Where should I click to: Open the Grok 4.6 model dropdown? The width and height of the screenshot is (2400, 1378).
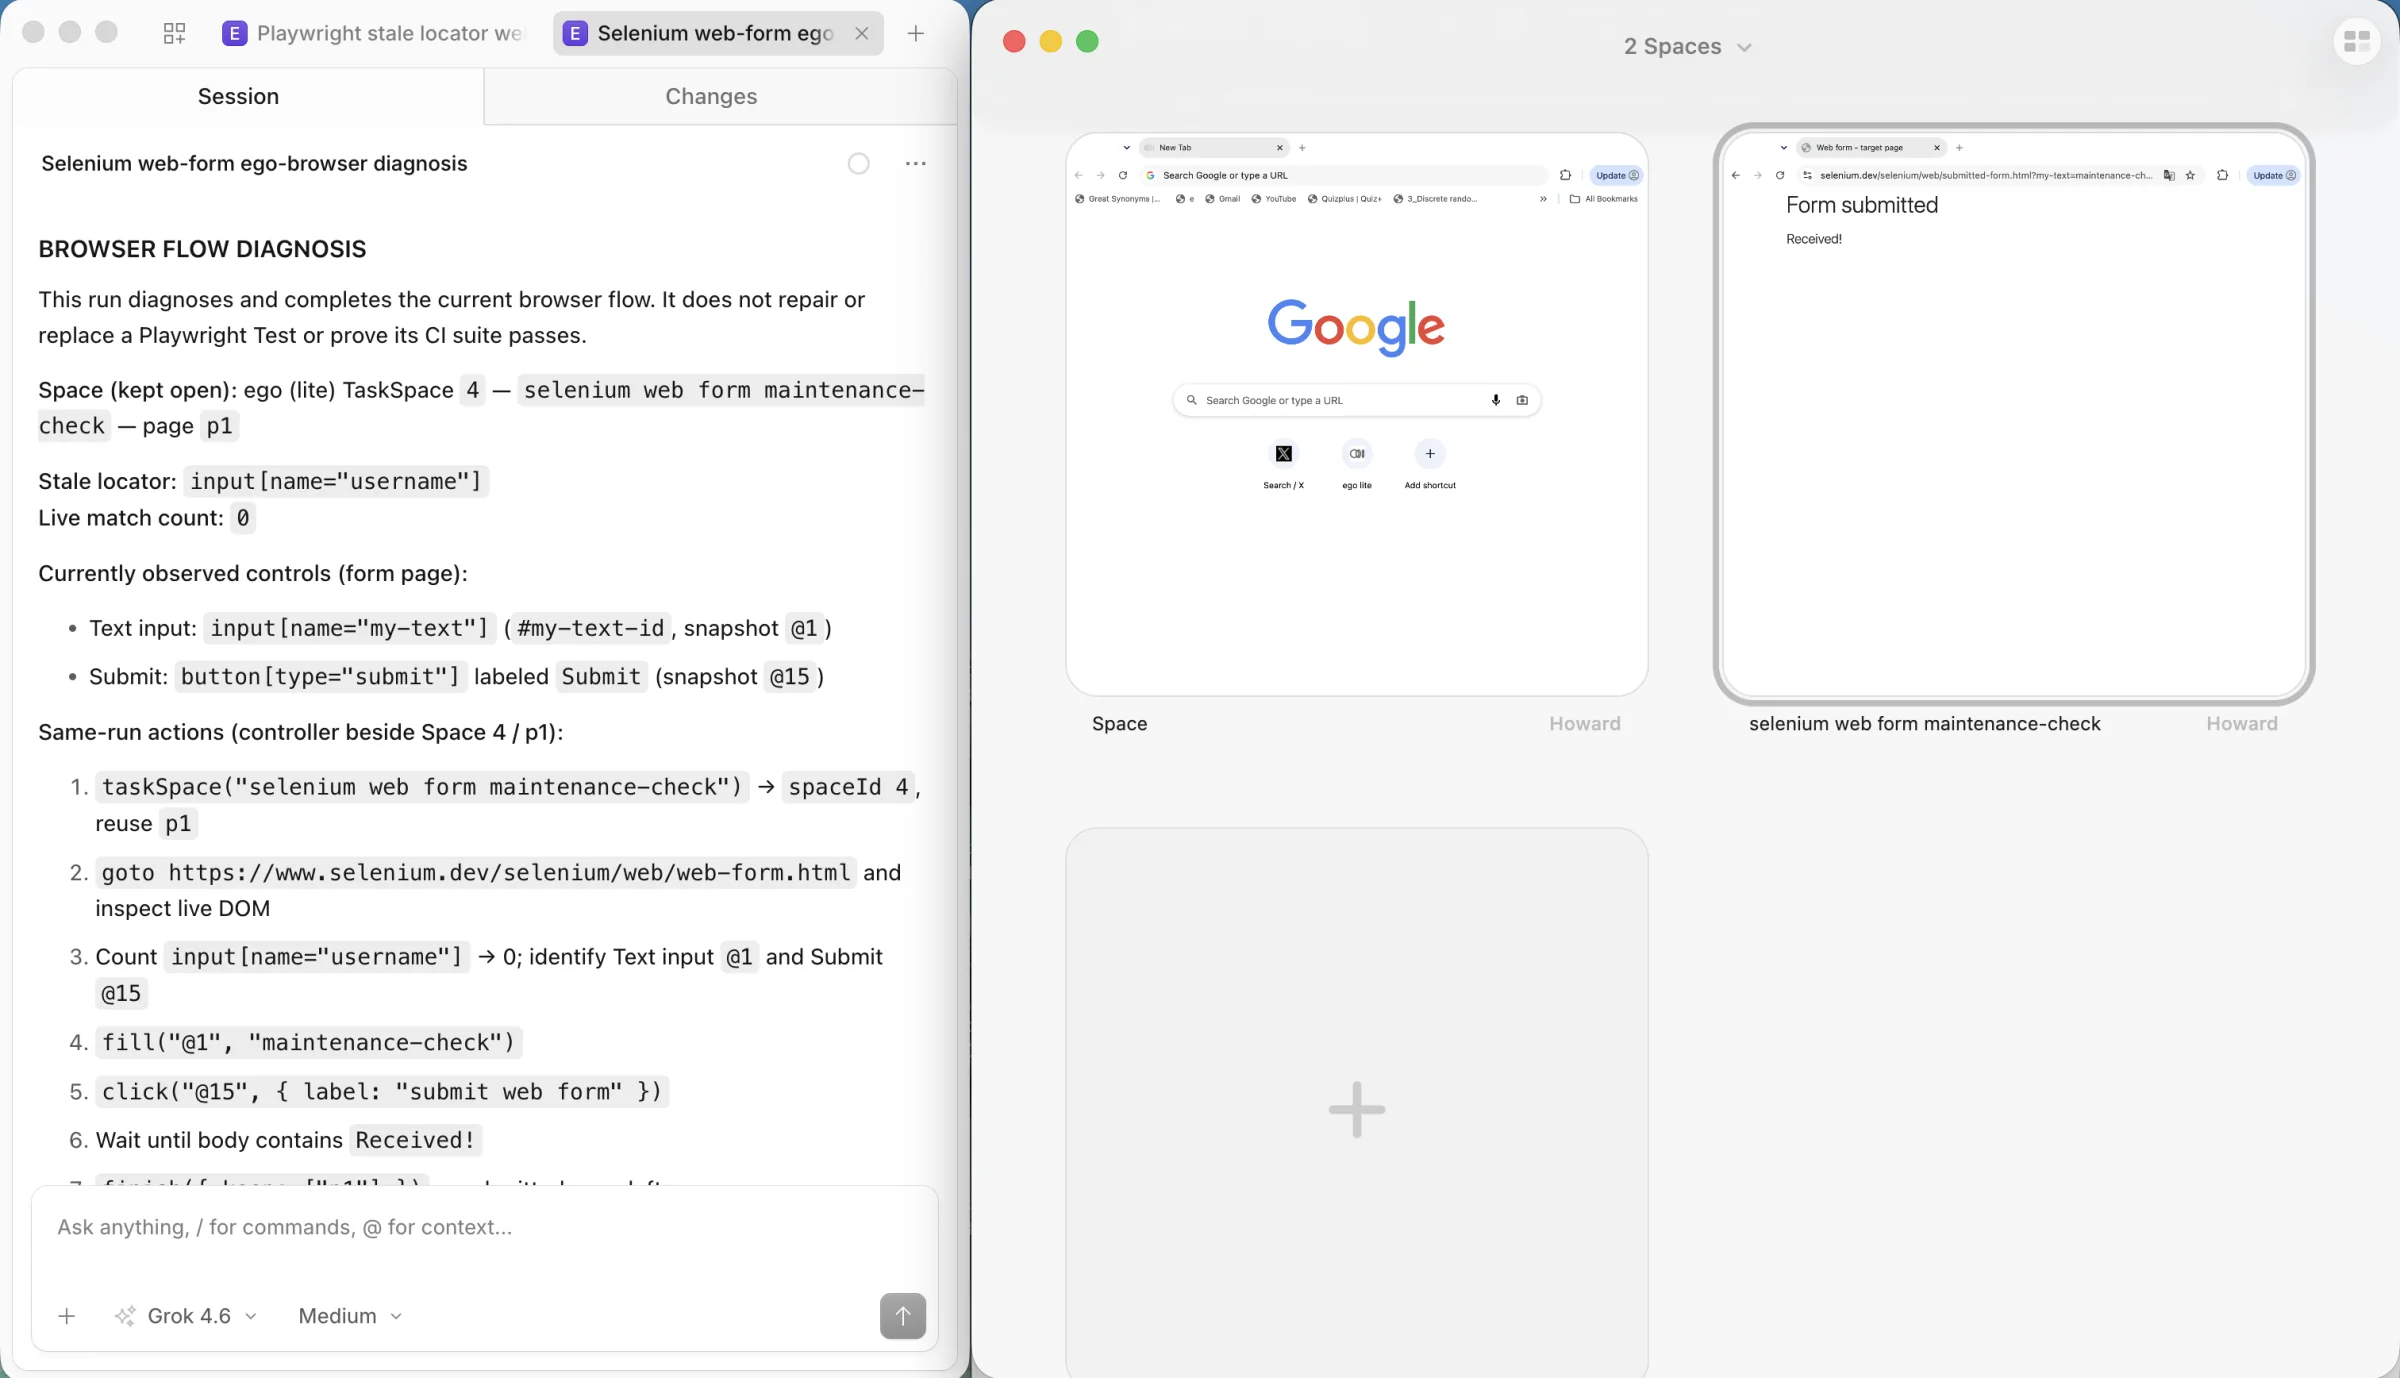click(x=187, y=1316)
